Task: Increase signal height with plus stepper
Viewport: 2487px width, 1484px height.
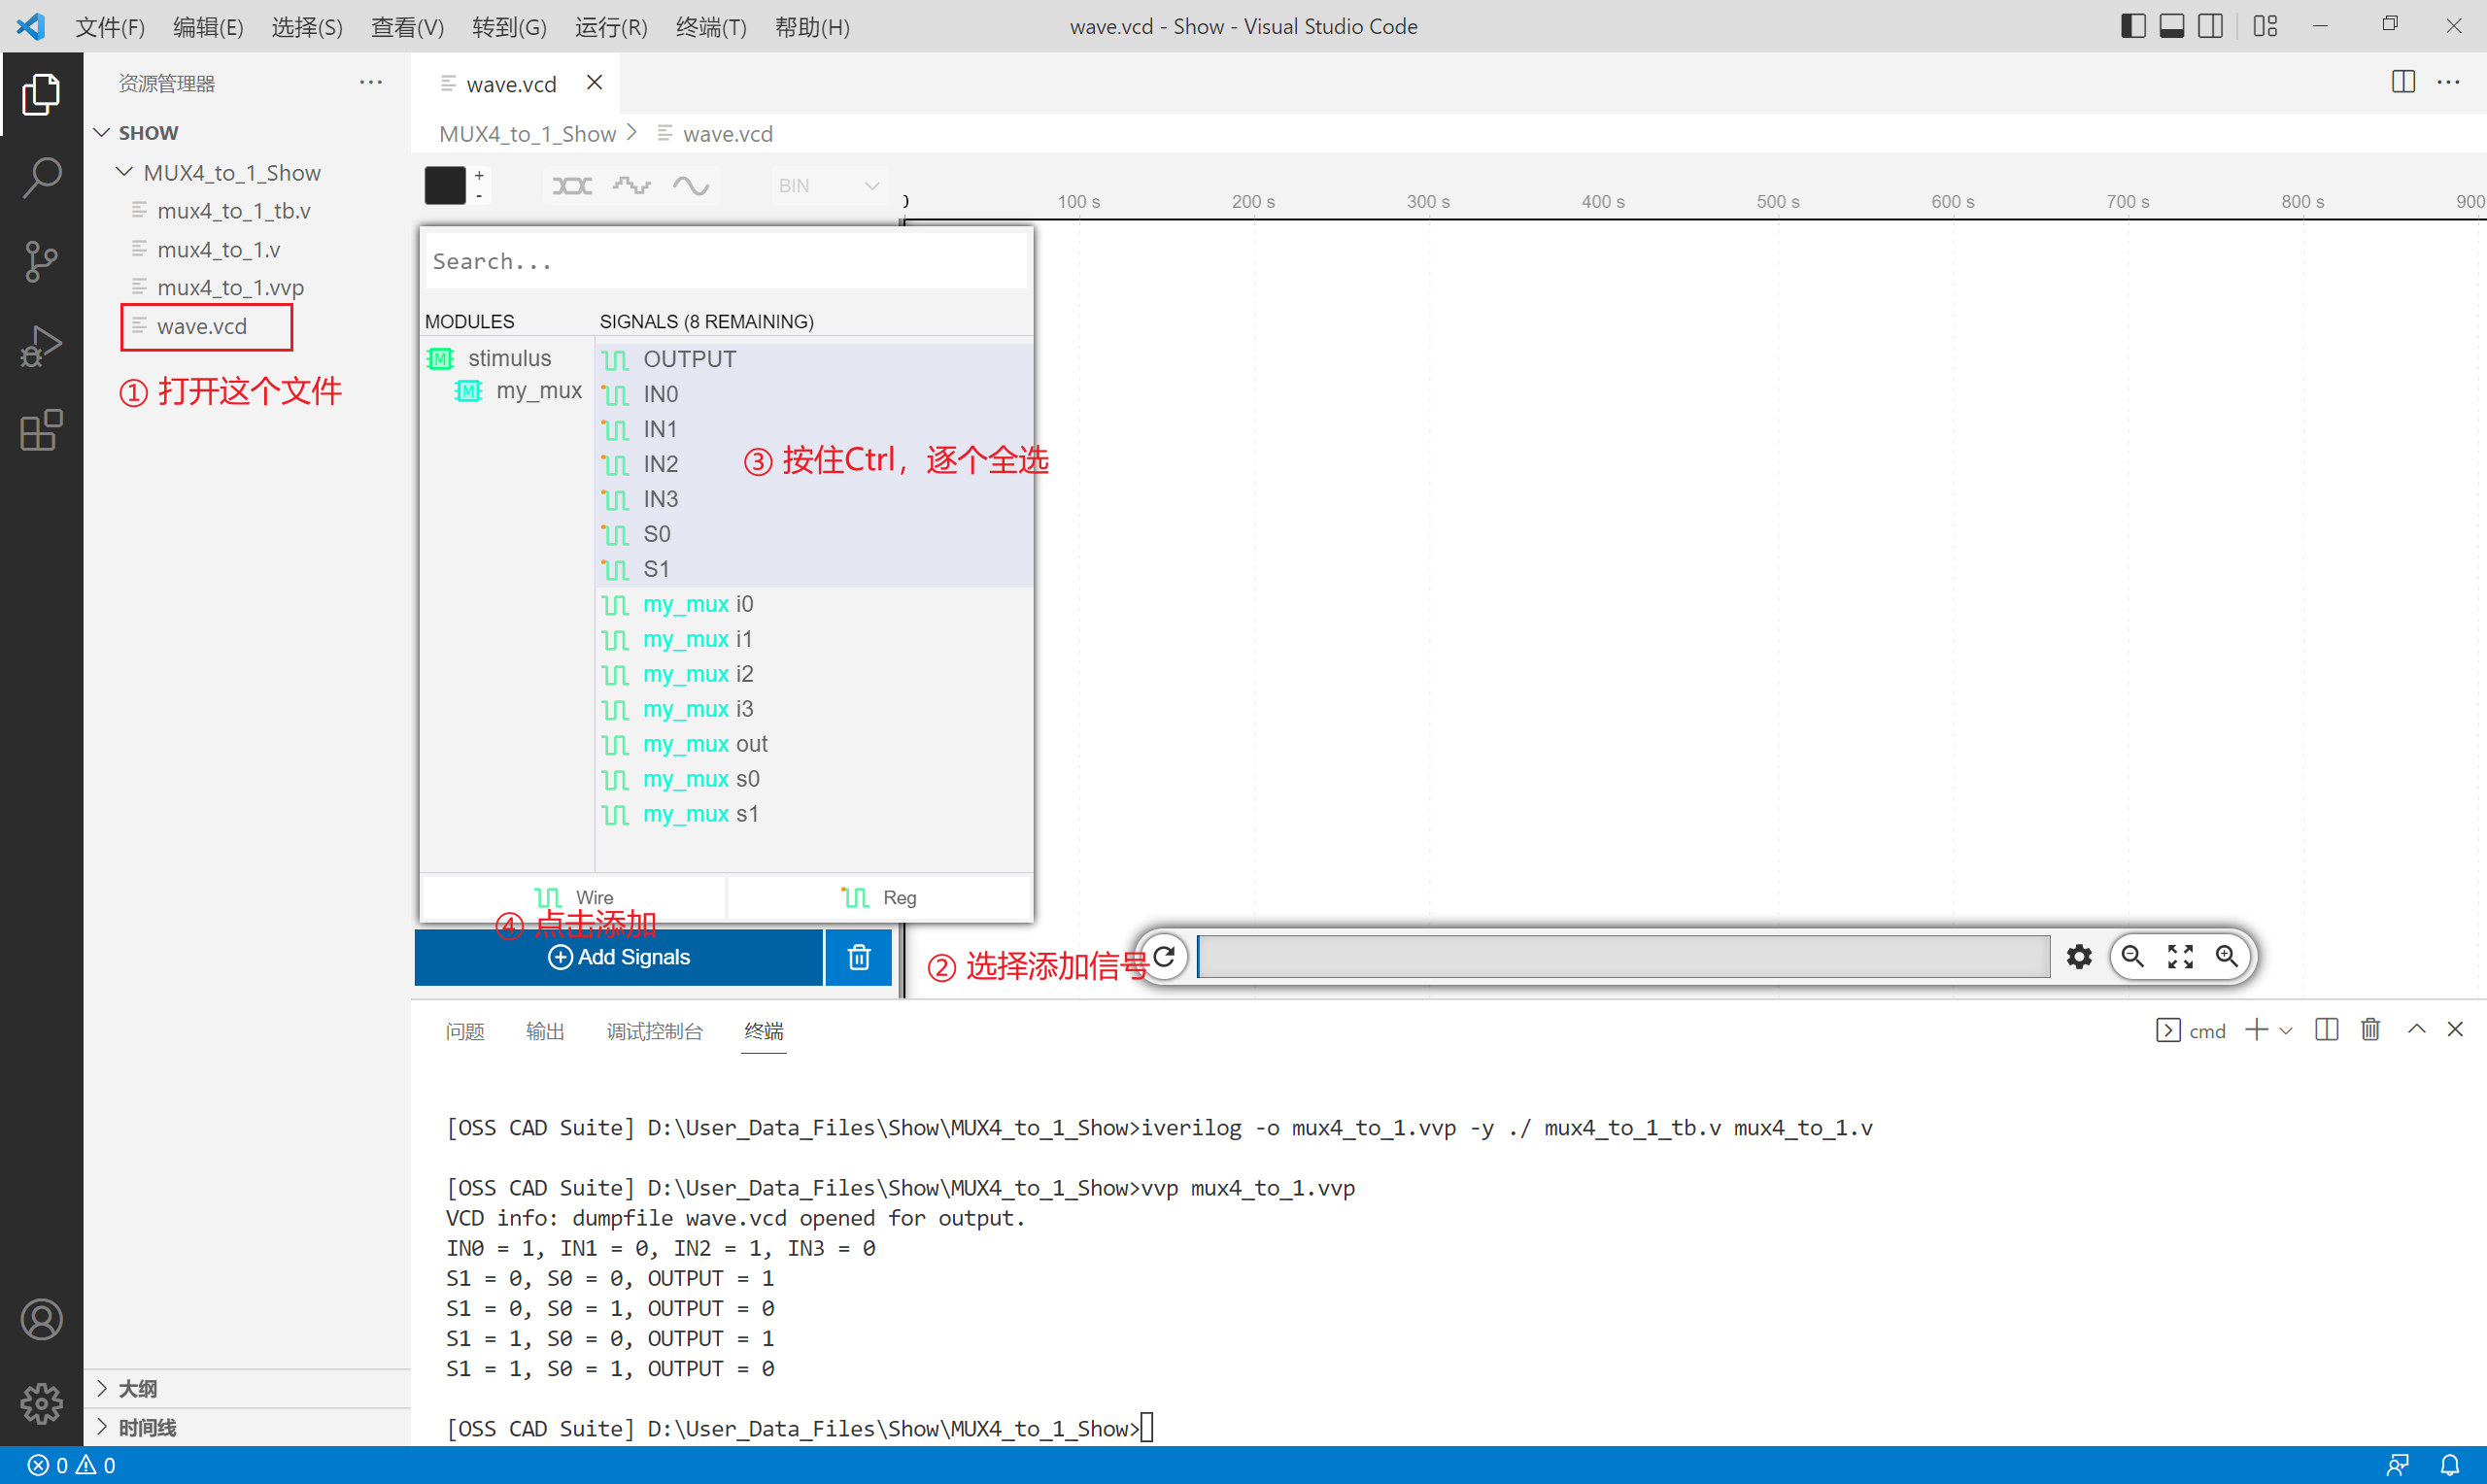Action: pyautogui.click(x=479, y=175)
